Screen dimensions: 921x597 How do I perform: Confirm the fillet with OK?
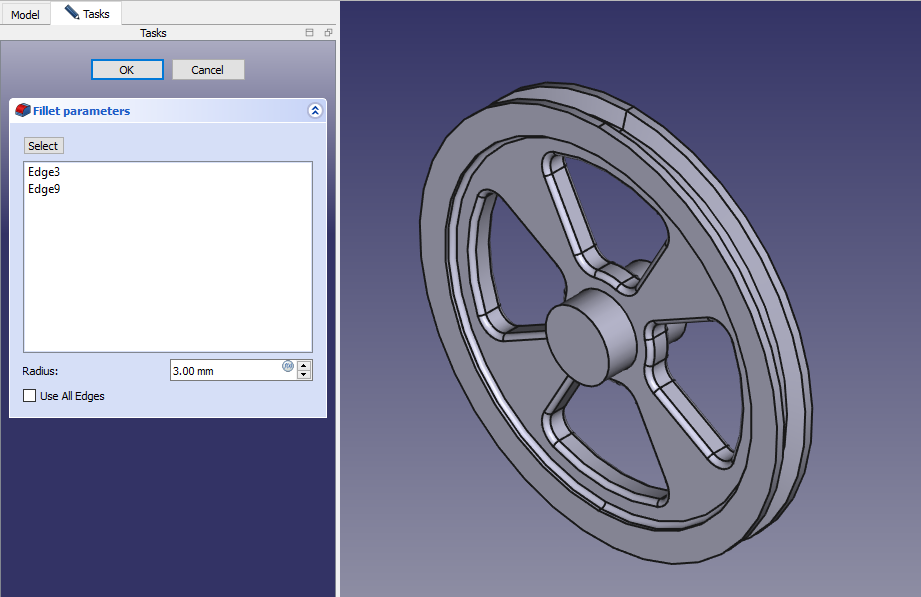pyautogui.click(x=126, y=70)
